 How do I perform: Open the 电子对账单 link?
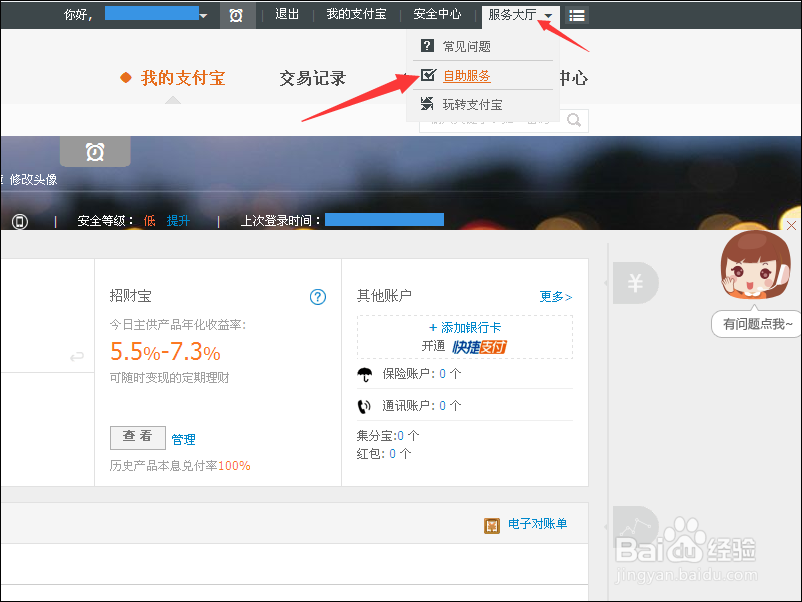tap(538, 524)
